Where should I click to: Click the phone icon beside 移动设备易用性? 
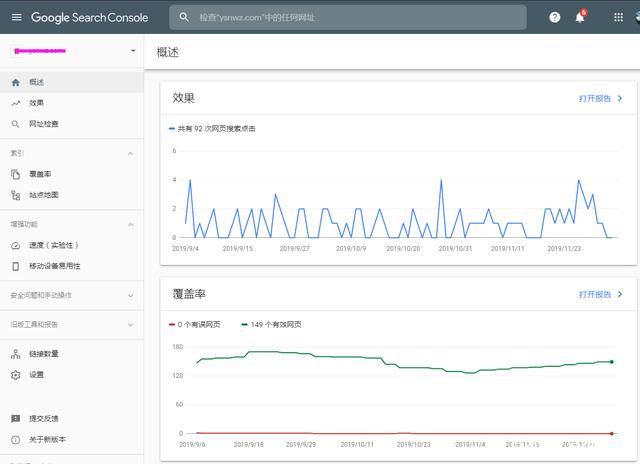click(16, 266)
